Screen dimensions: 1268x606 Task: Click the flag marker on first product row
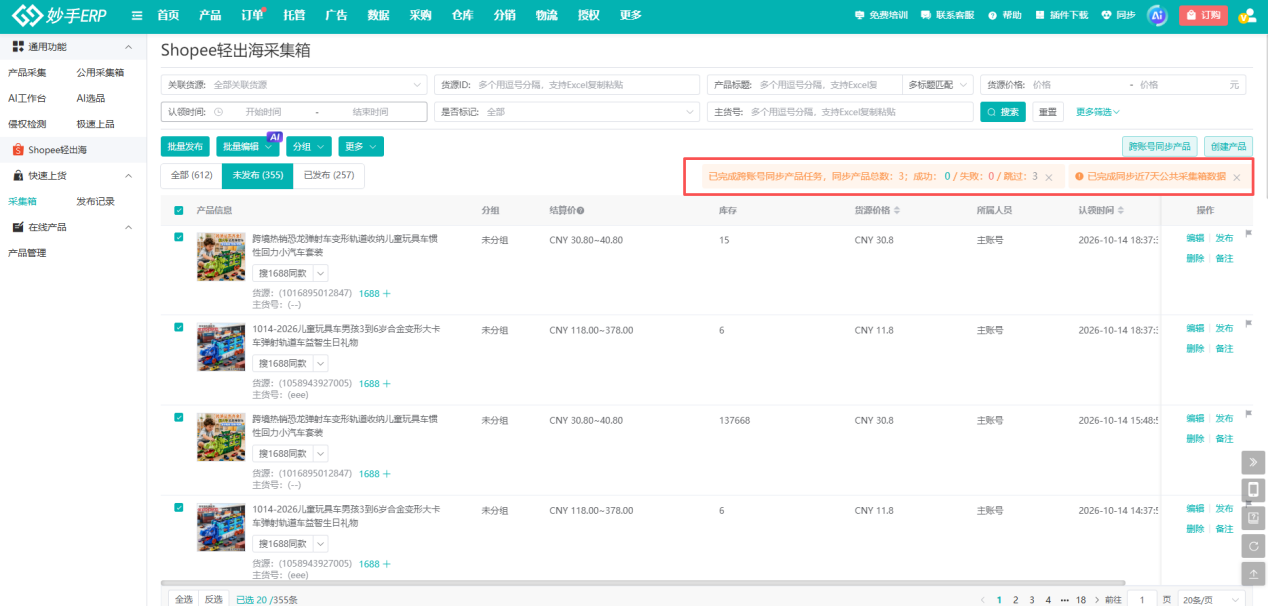click(x=1248, y=234)
